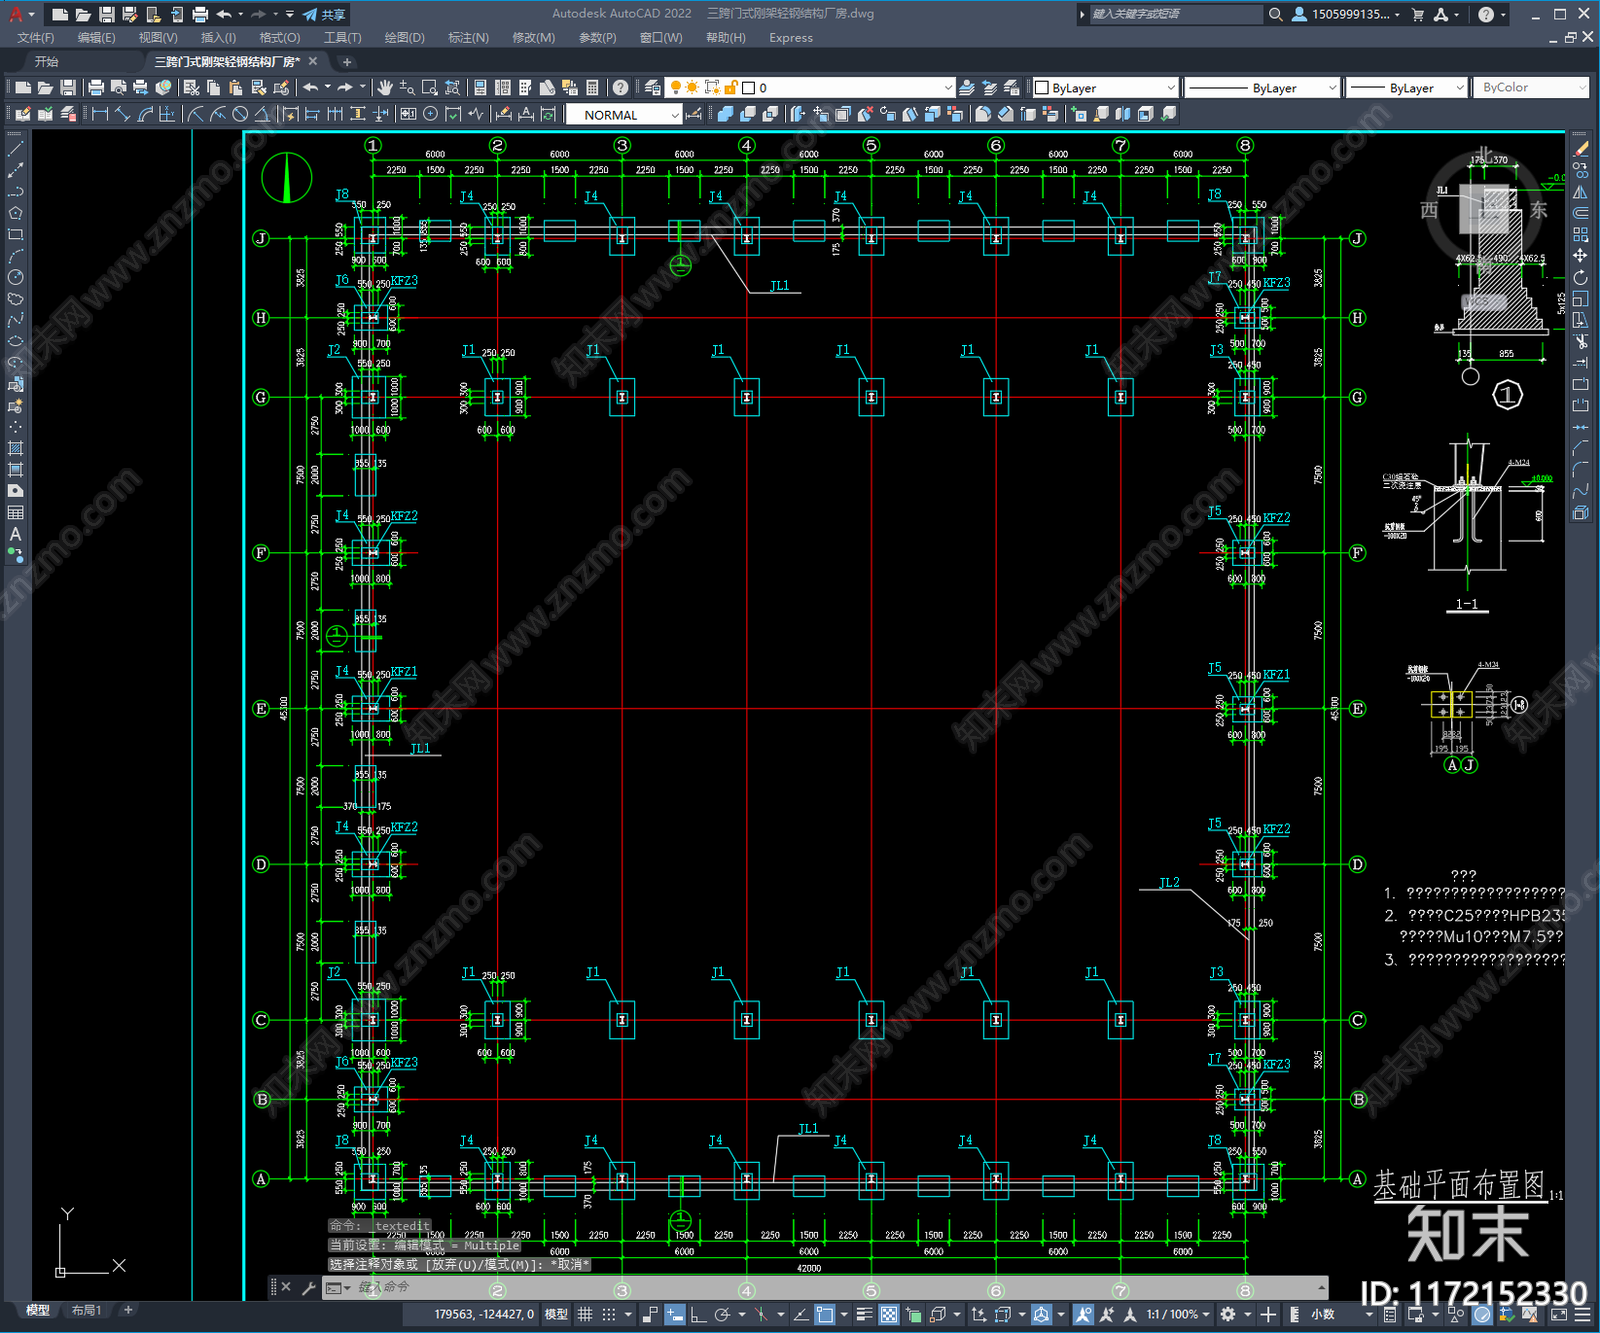Switch to the 布局1 layout tab
Viewport: 1600px width, 1333px height.
click(86, 1310)
